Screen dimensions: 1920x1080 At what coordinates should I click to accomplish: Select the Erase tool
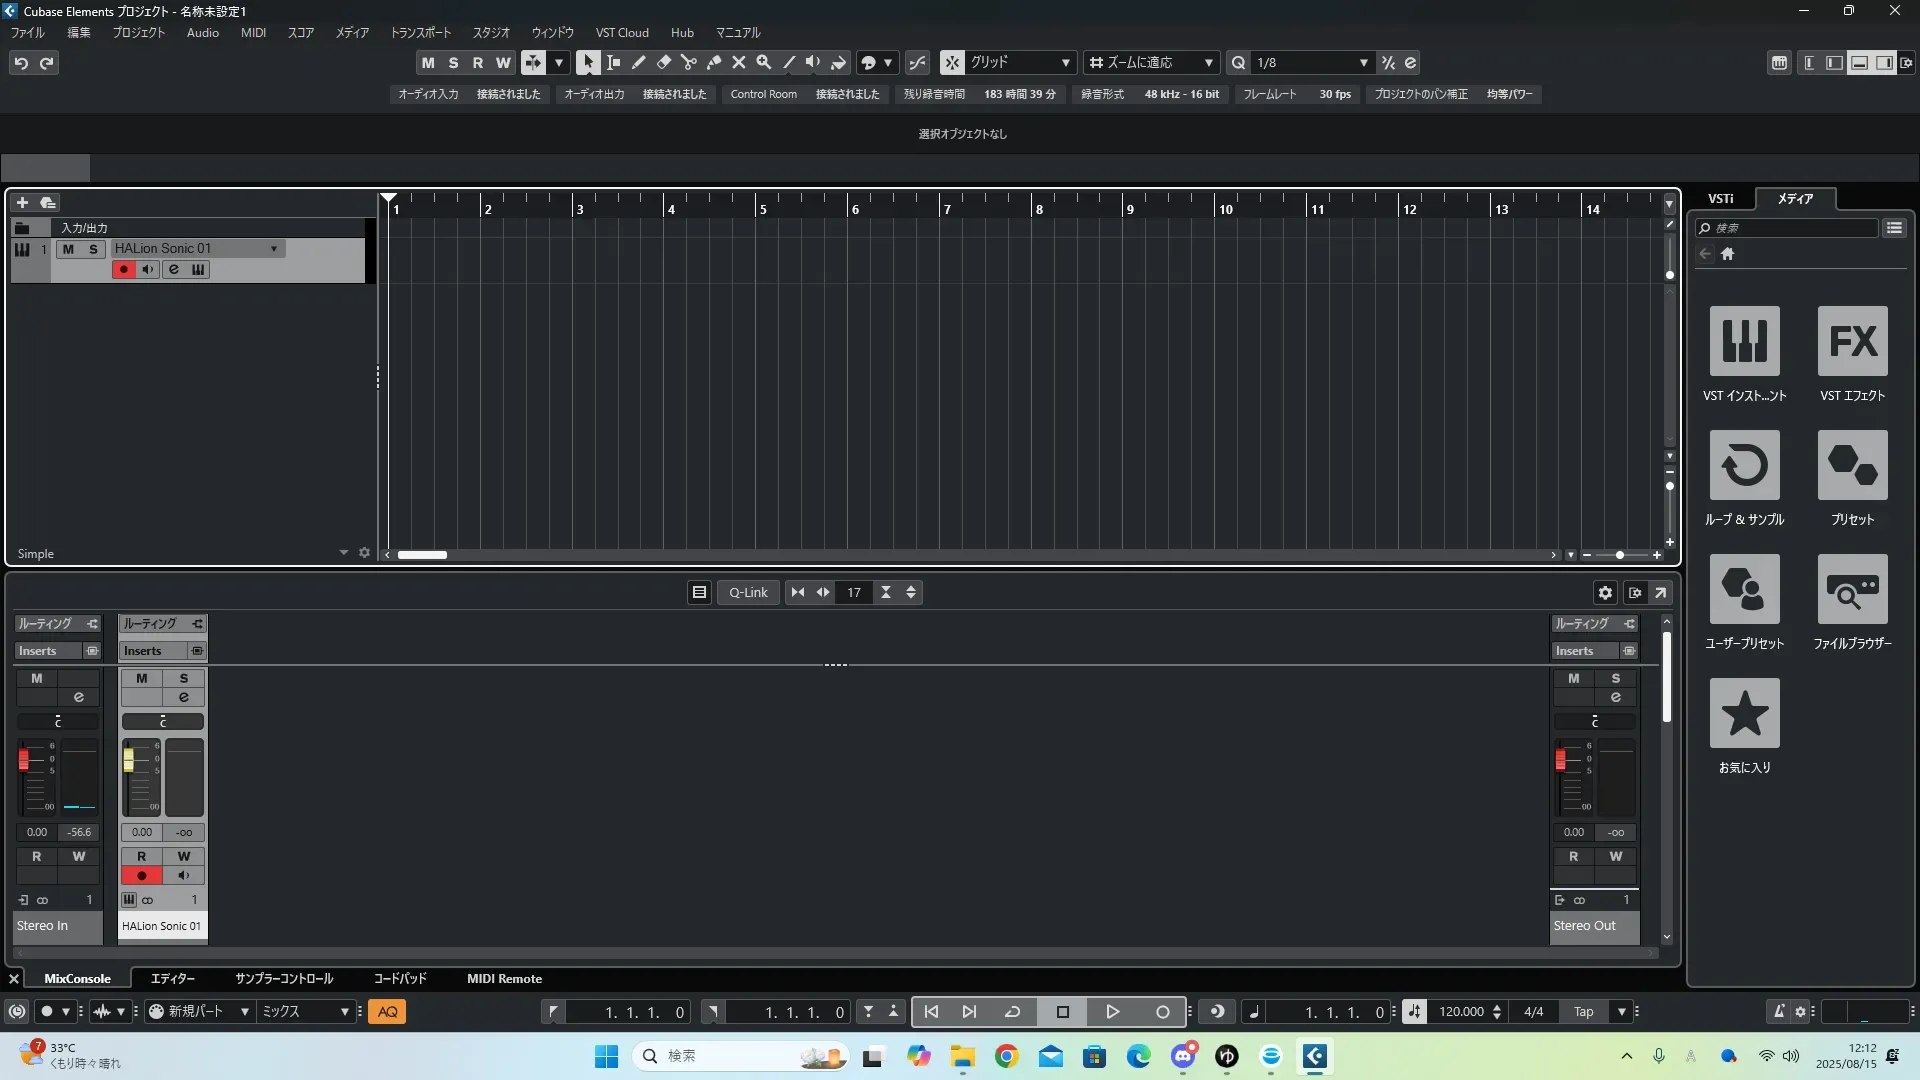pos(663,62)
